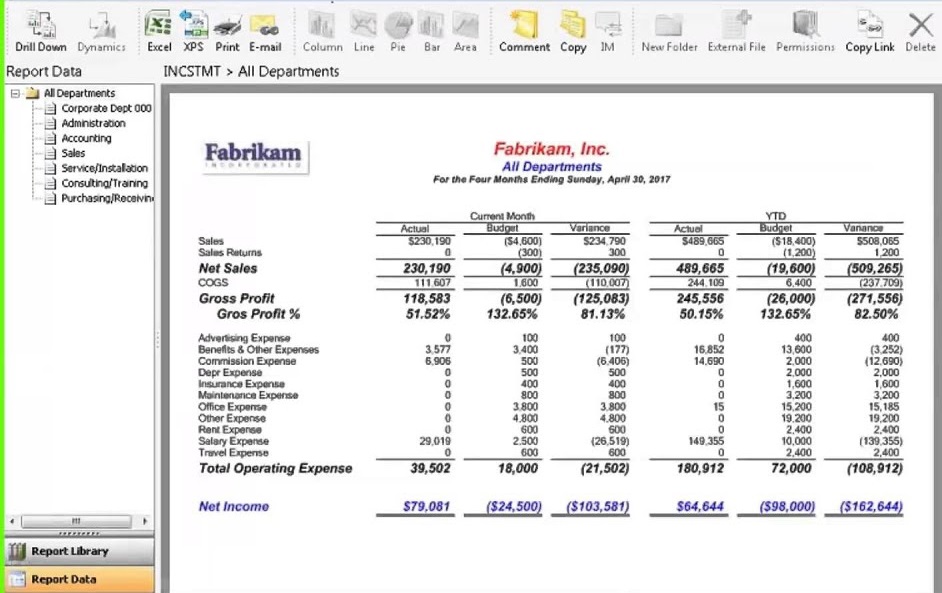Switch to the Report Library pane

79,551
